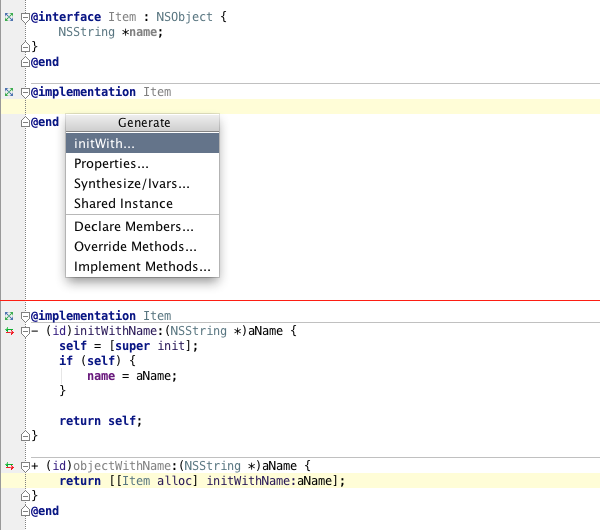Select initWith... in Generate menu

point(142,143)
